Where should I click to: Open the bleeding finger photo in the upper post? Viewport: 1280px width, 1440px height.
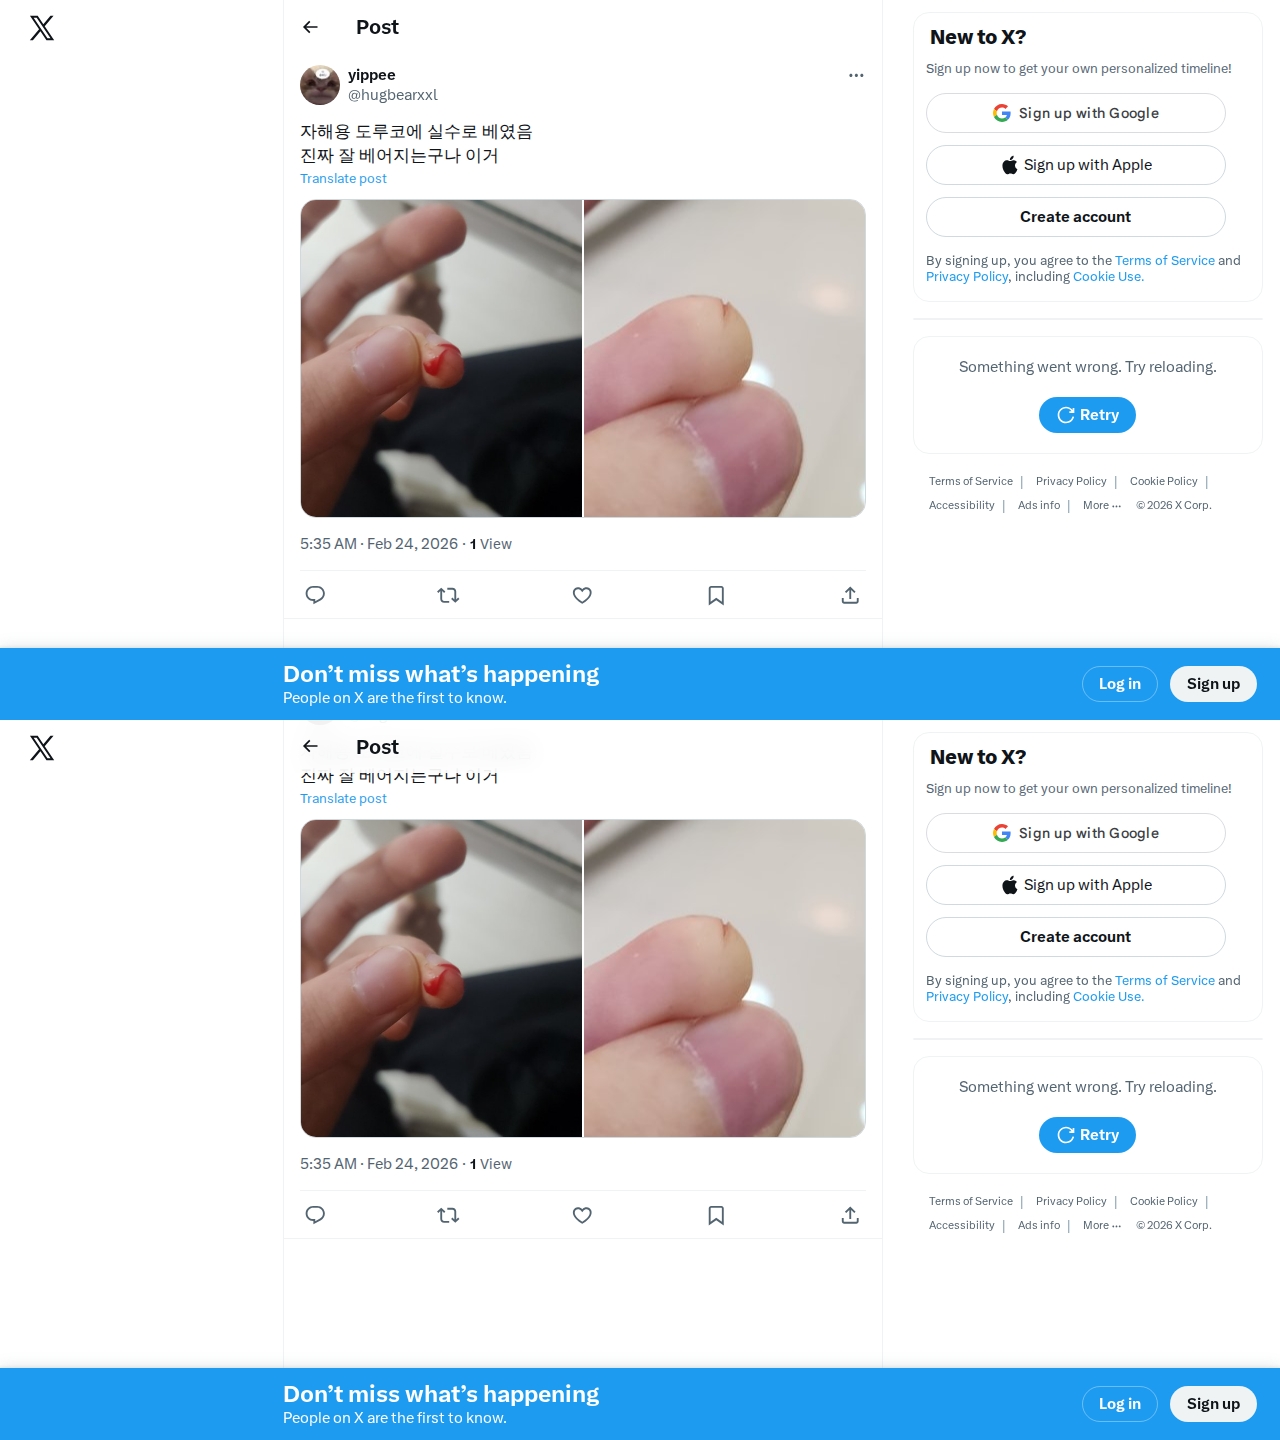[441, 358]
